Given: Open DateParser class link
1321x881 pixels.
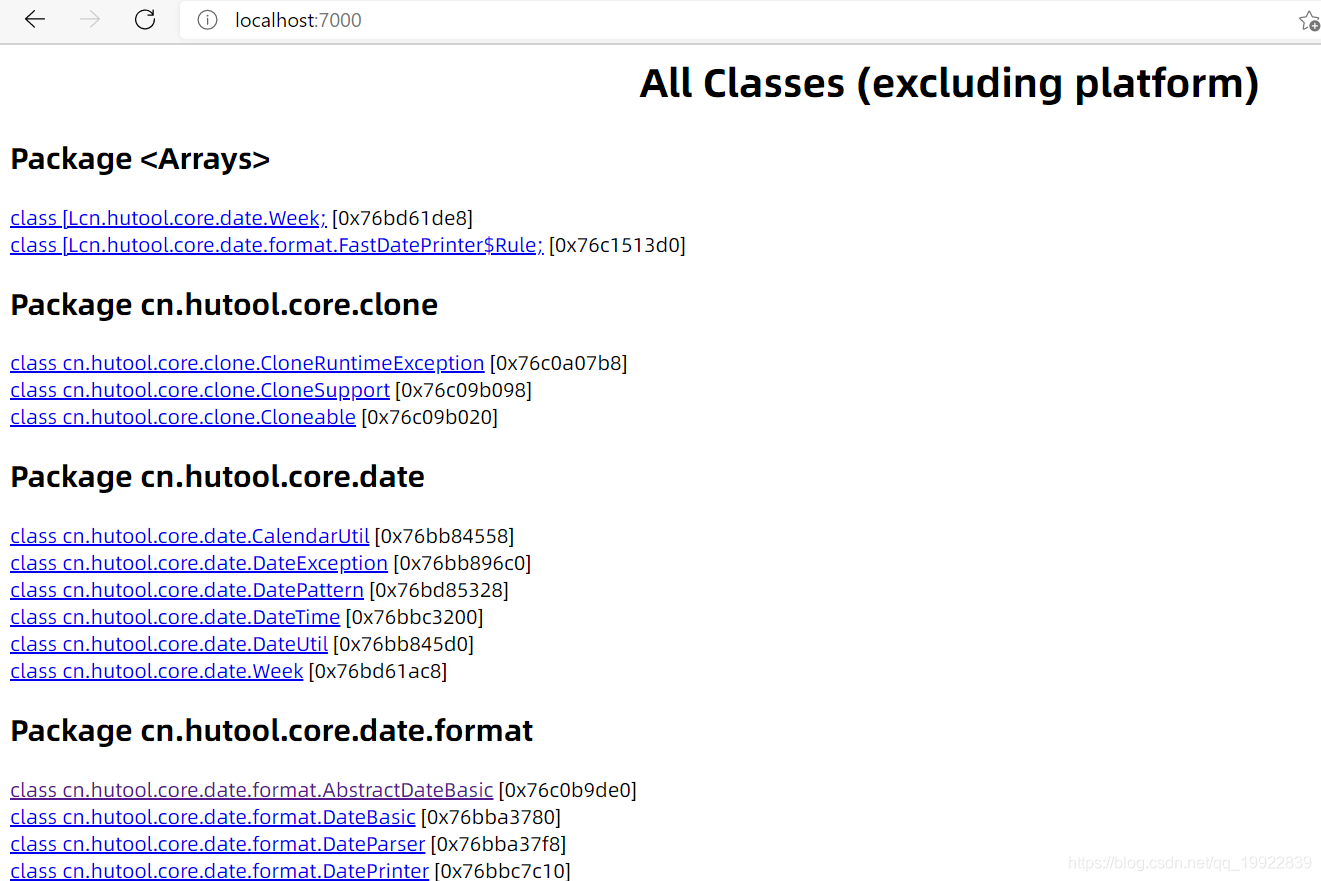Looking at the screenshot, I should [218, 844].
